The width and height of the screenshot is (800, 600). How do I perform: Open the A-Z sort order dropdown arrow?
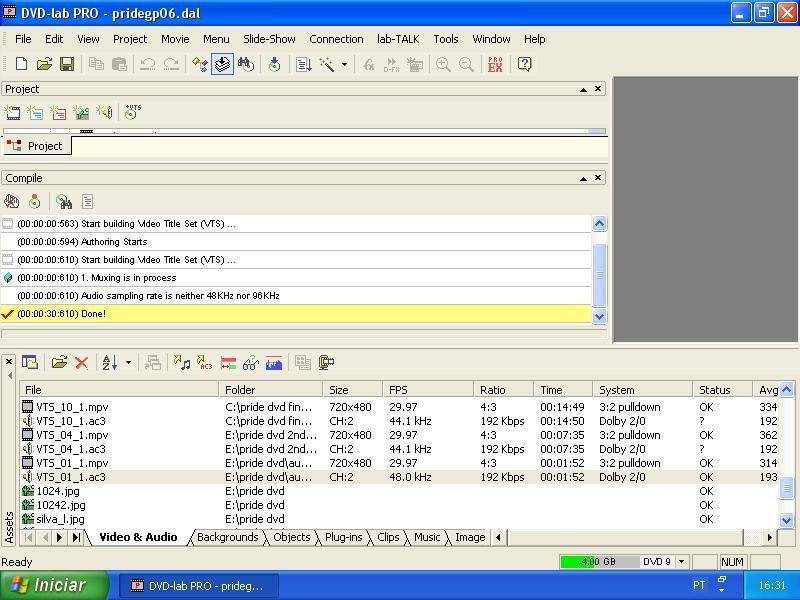(x=128, y=363)
